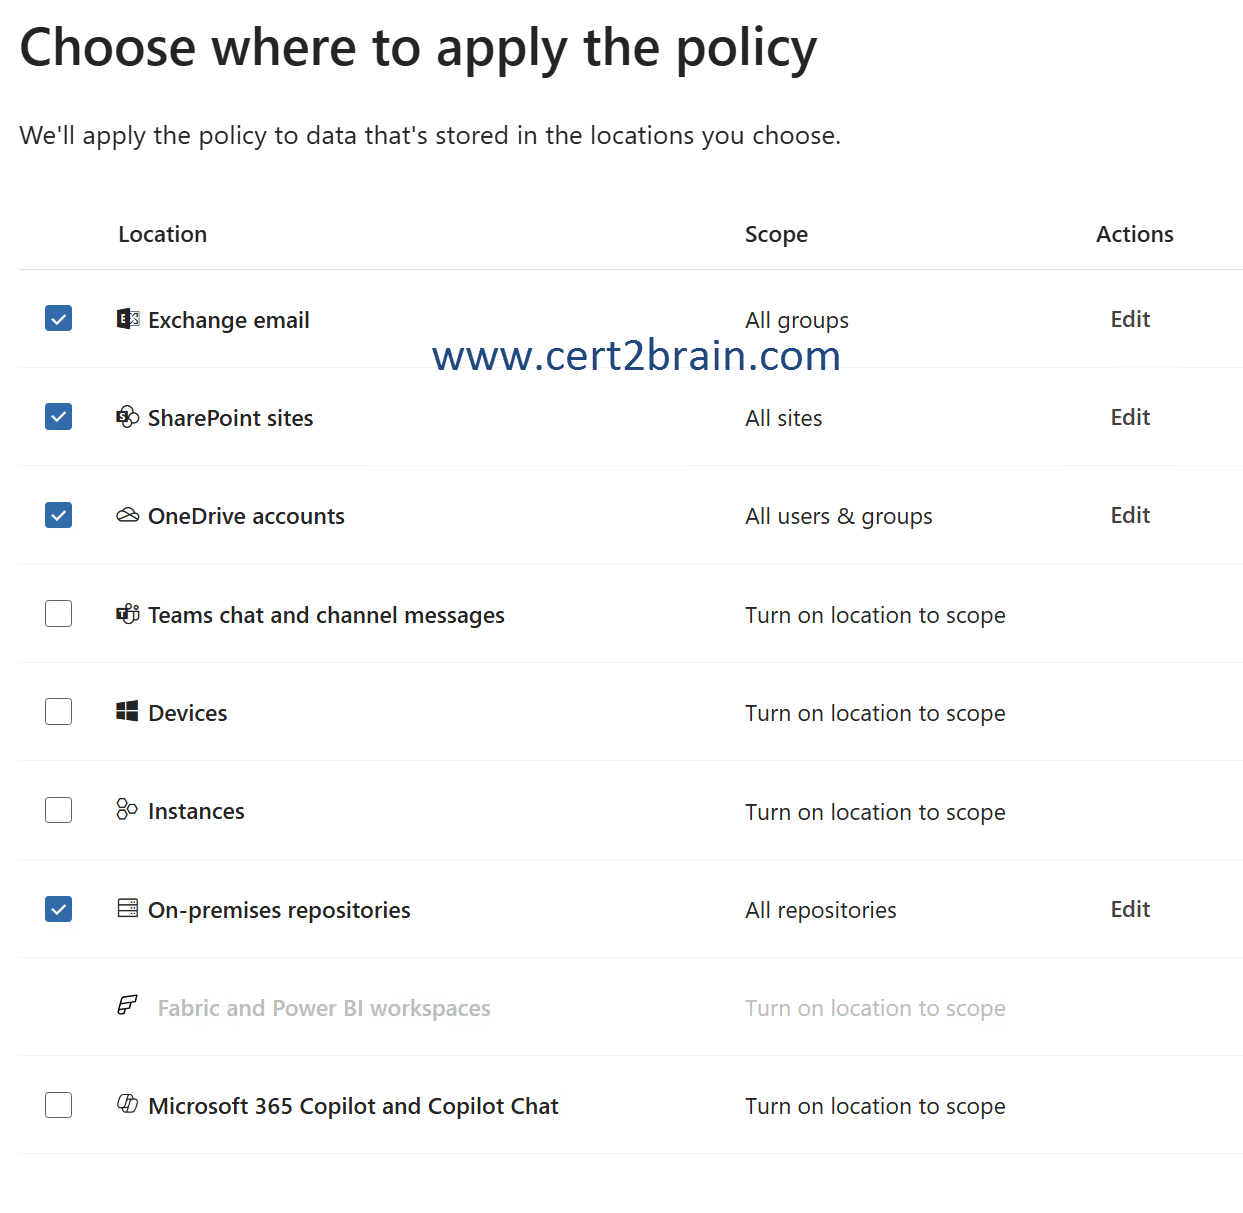The image size is (1243, 1213).
Task: Click the Teams chat icon
Action: coord(127,614)
